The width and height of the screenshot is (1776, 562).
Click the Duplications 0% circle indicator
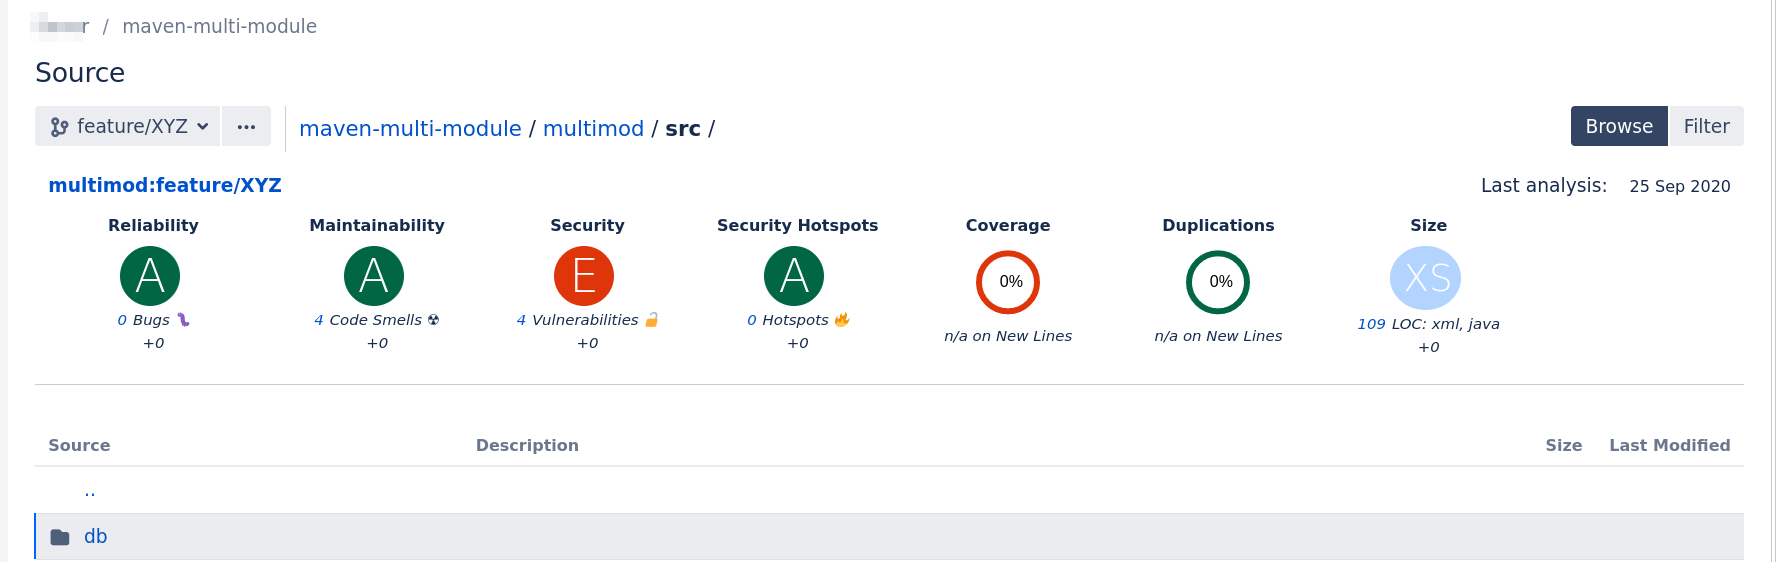[x=1218, y=282]
